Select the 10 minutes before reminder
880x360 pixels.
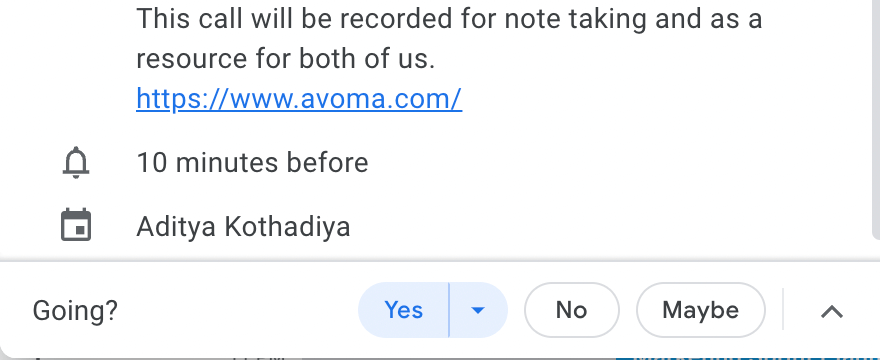click(252, 163)
